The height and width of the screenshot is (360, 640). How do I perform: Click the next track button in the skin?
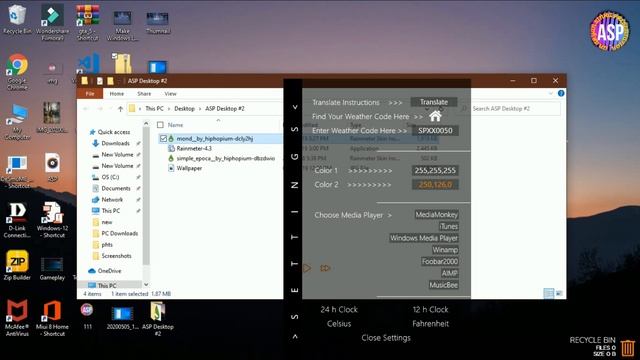pos(325,268)
